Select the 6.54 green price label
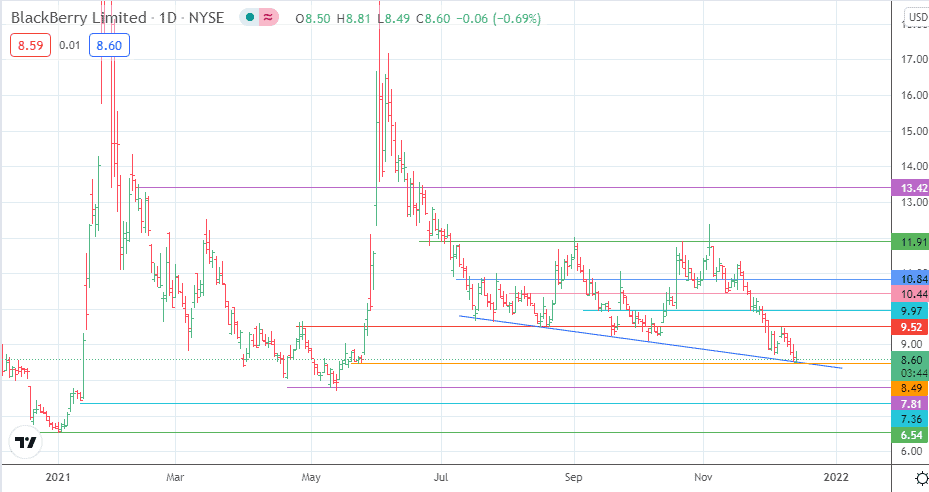This screenshot has height=492, width=929. (x=910, y=435)
